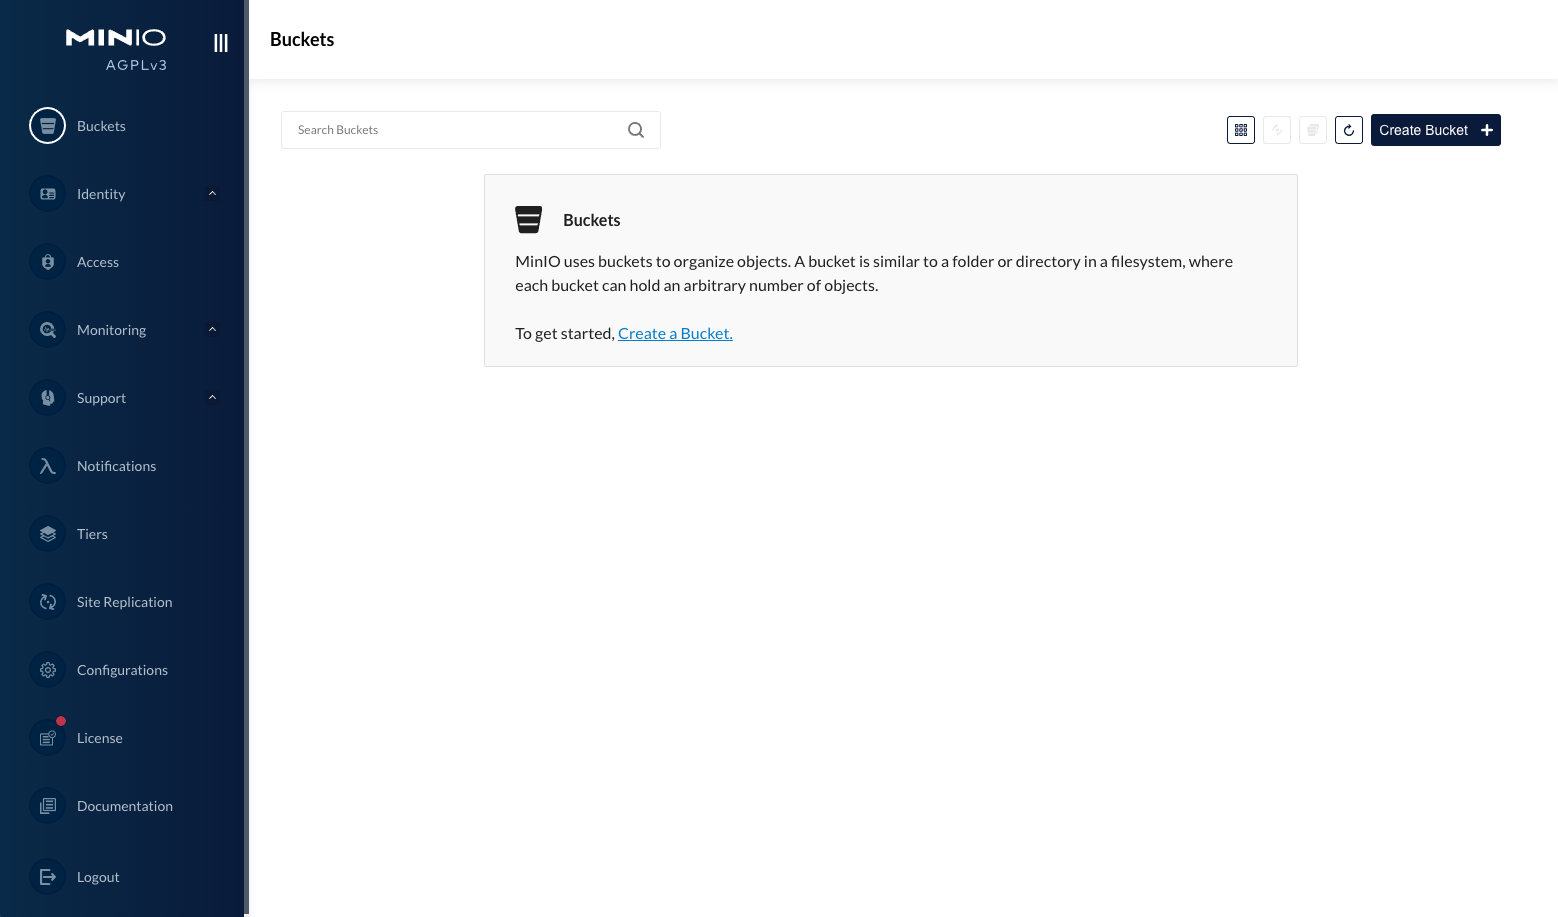This screenshot has height=917, width=1558.
Task: Follow the Create a Bucket link
Action: click(675, 332)
